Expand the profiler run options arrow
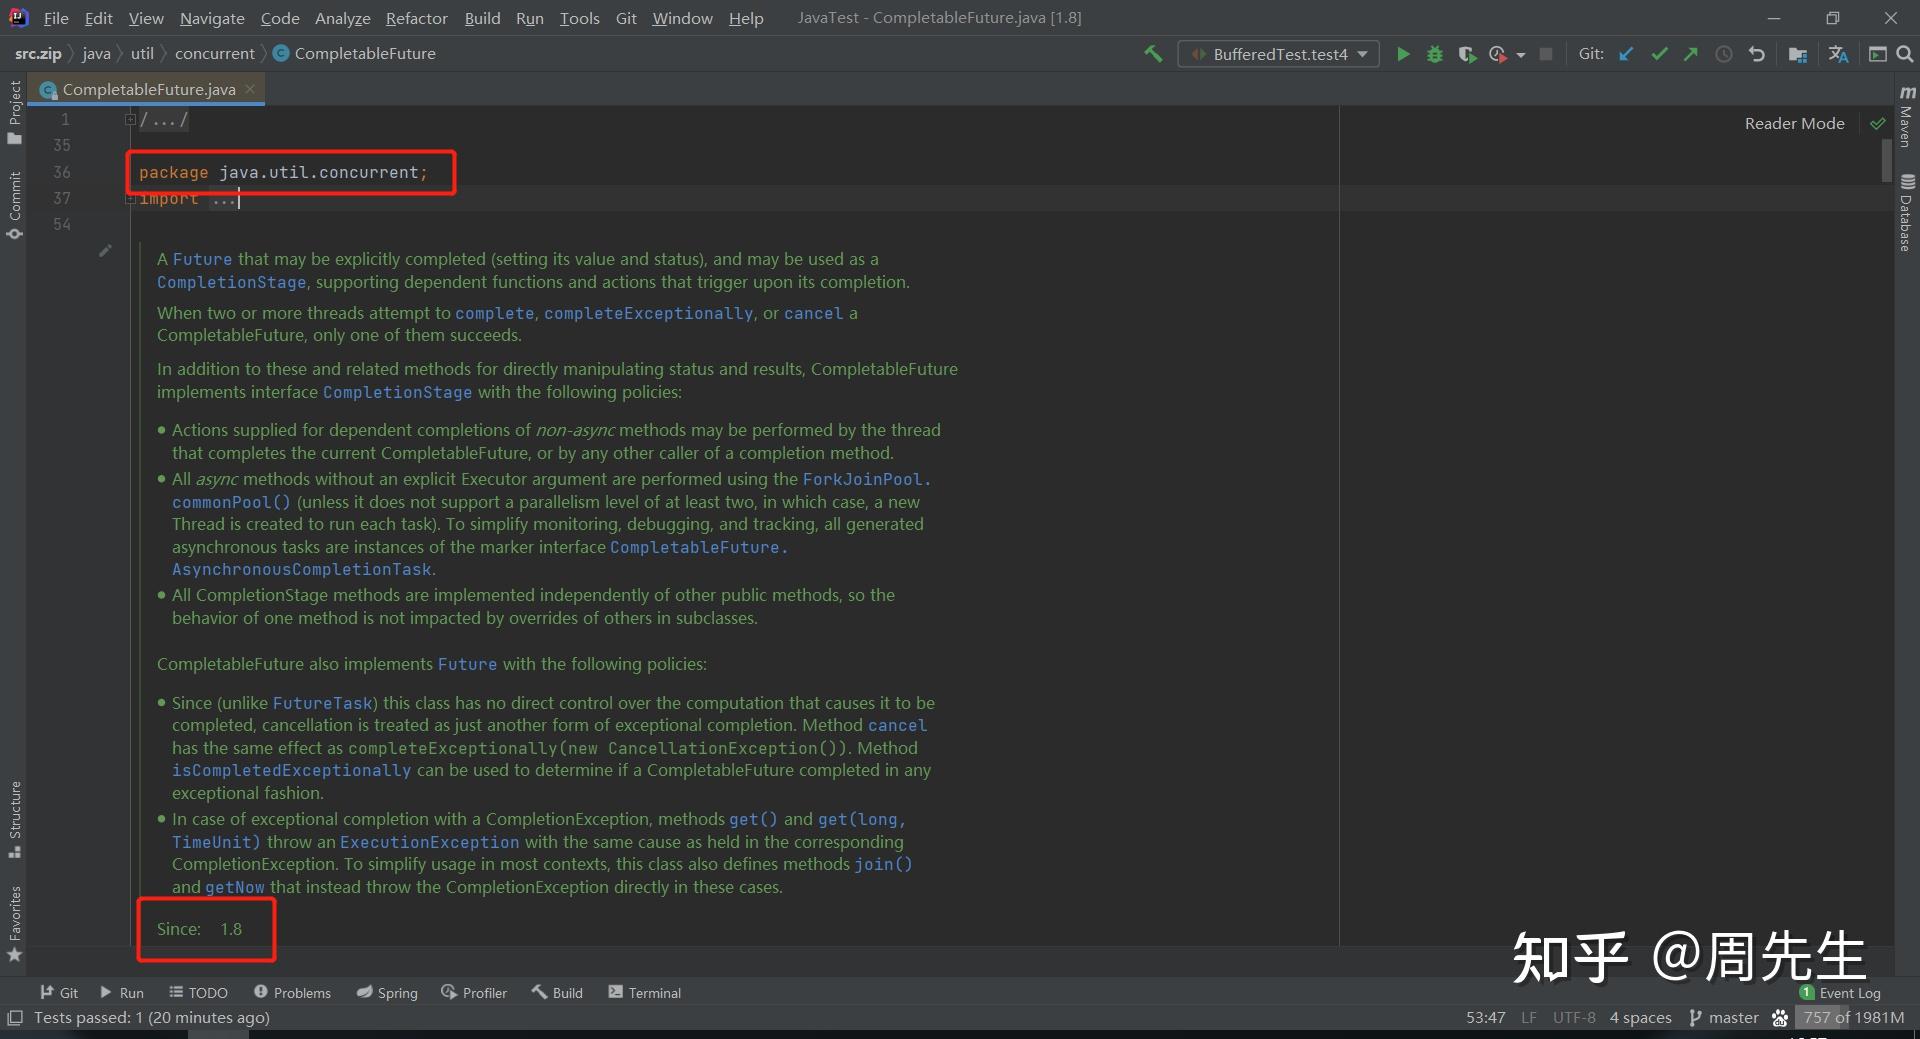This screenshot has height=1039, width=1920. 1521,55
